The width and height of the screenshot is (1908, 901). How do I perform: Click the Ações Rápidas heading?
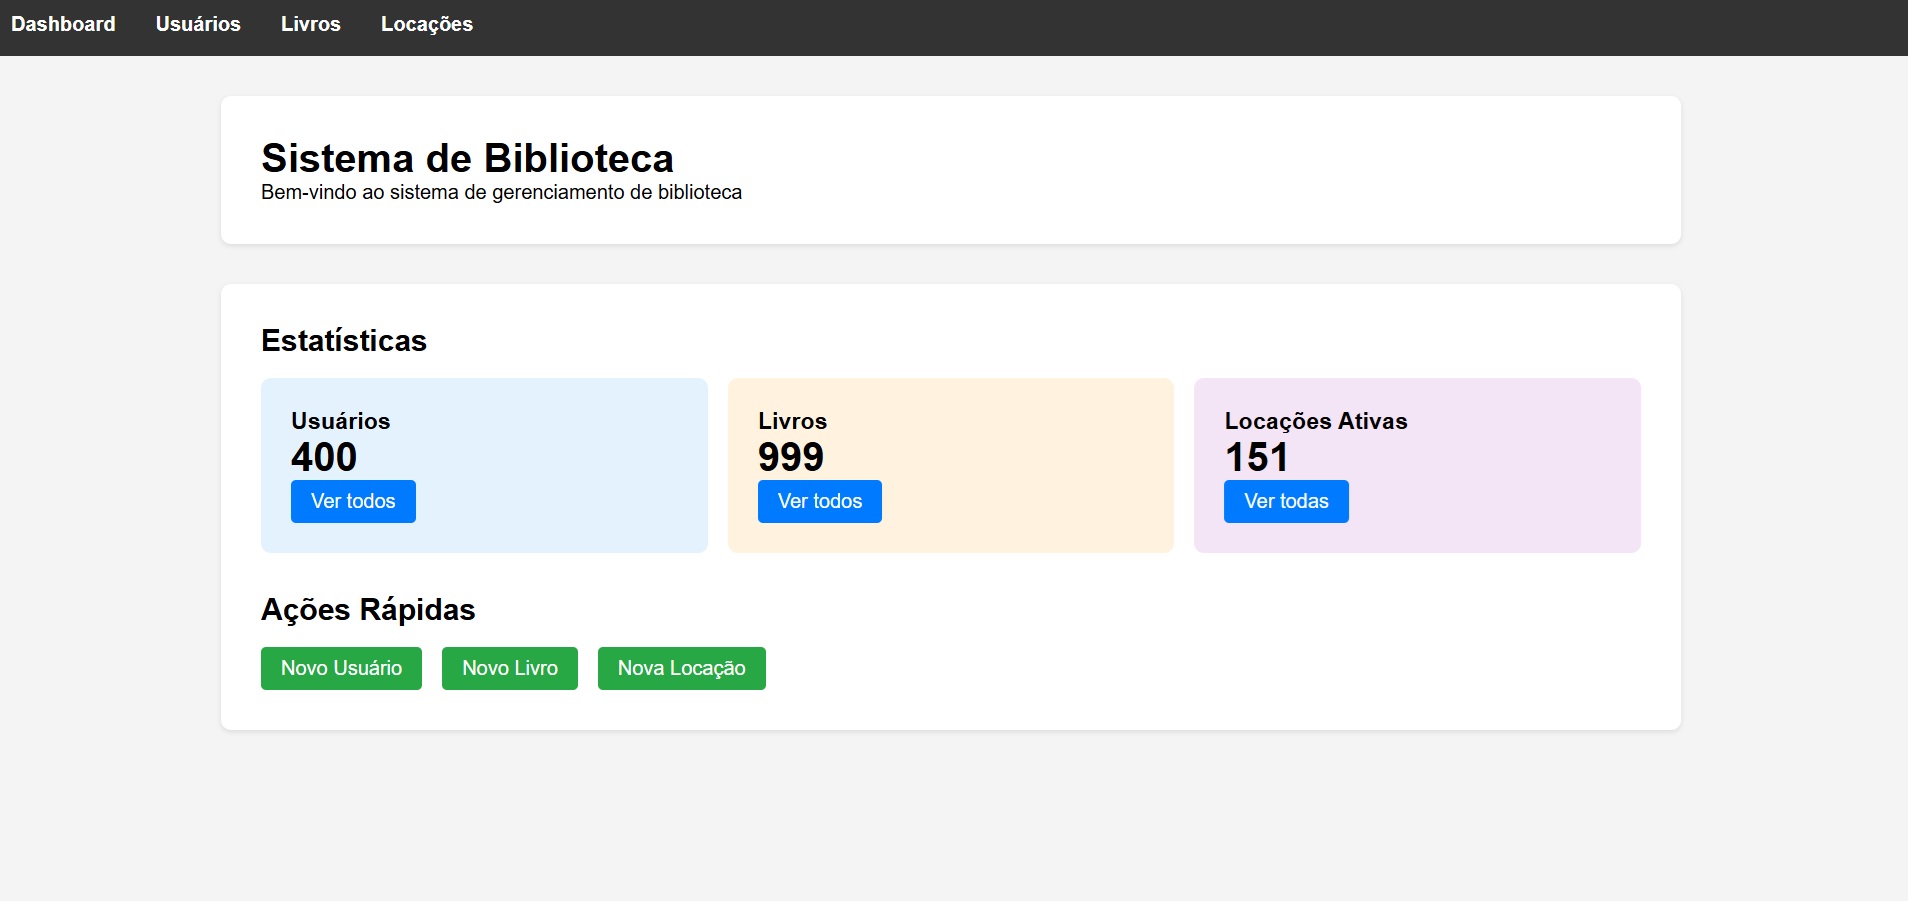(x=368, y=609)
